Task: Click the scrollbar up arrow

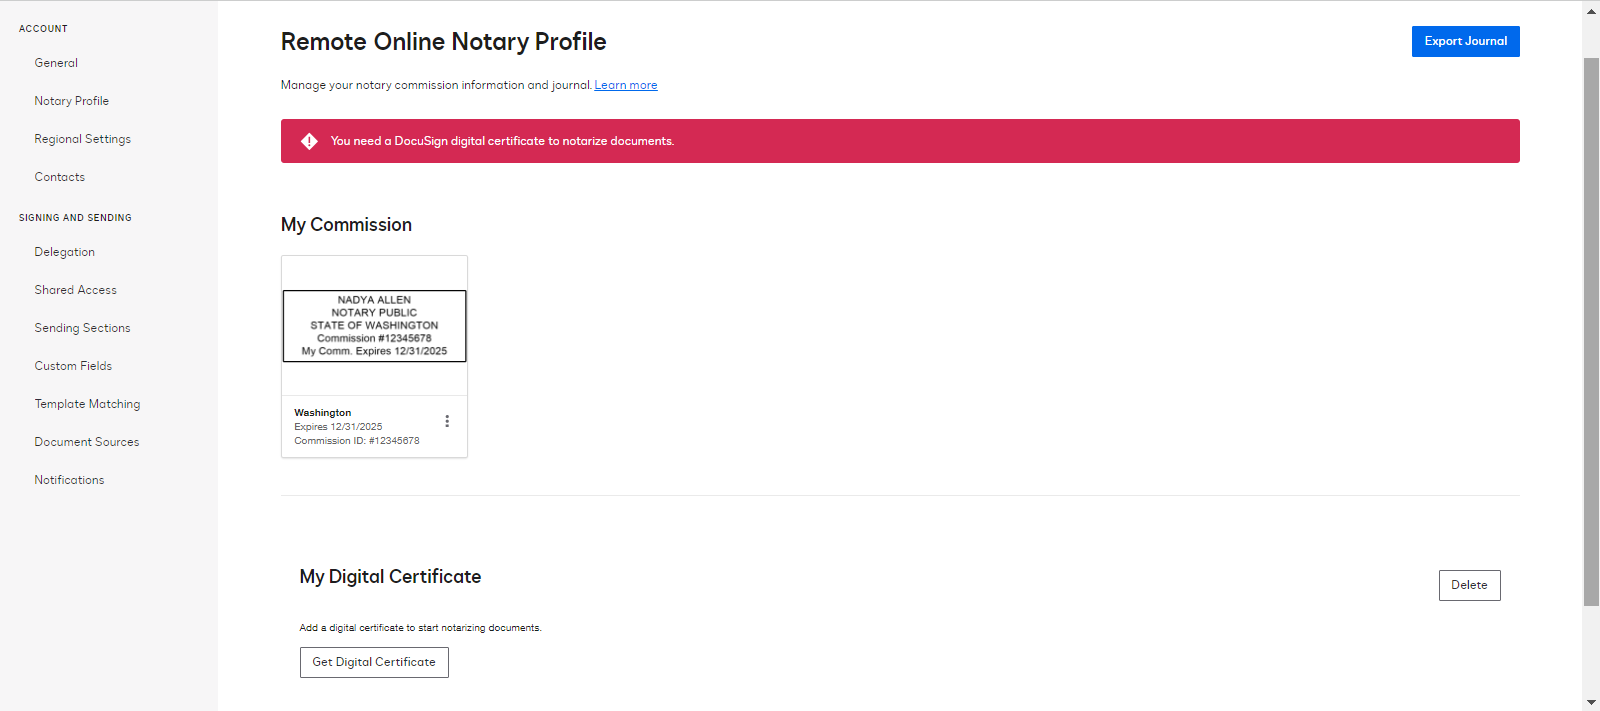Action: pos(1591,11)
